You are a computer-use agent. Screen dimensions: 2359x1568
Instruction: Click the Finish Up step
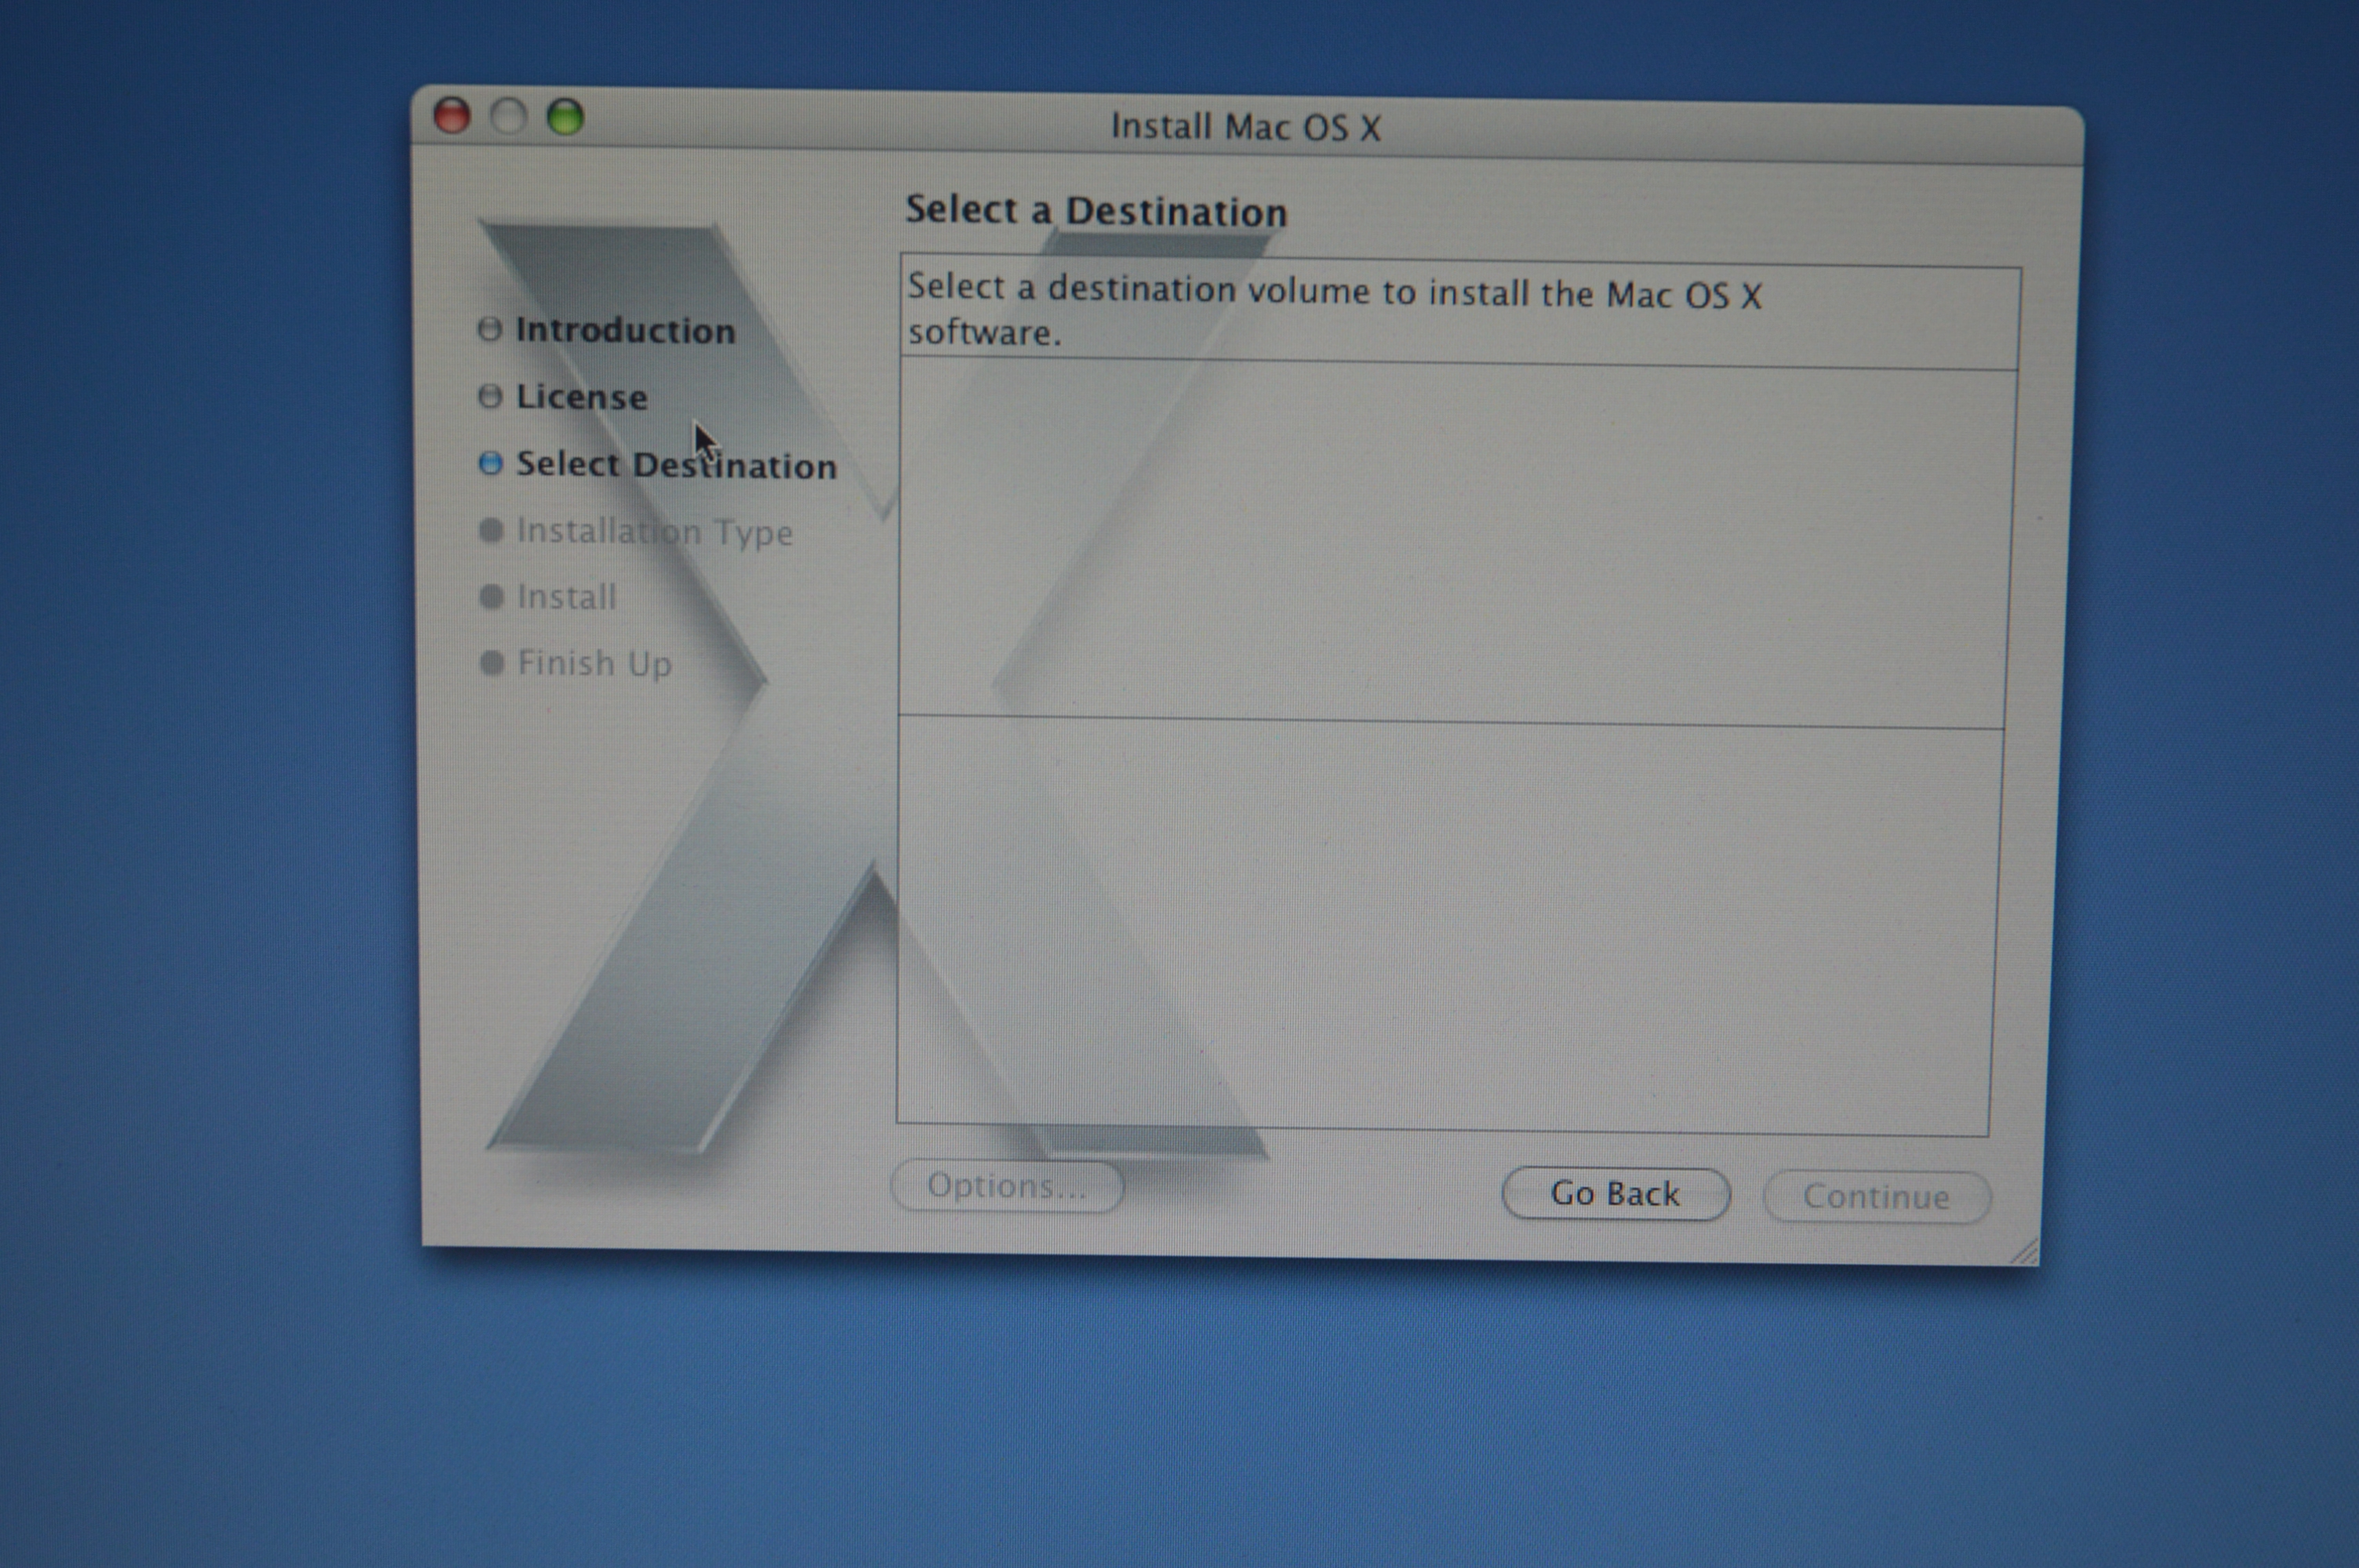pos(594,663)
